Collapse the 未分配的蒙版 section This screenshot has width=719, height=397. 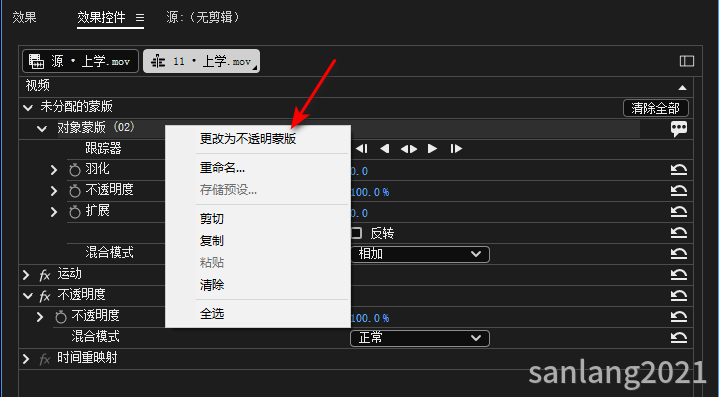pos(28,108)
